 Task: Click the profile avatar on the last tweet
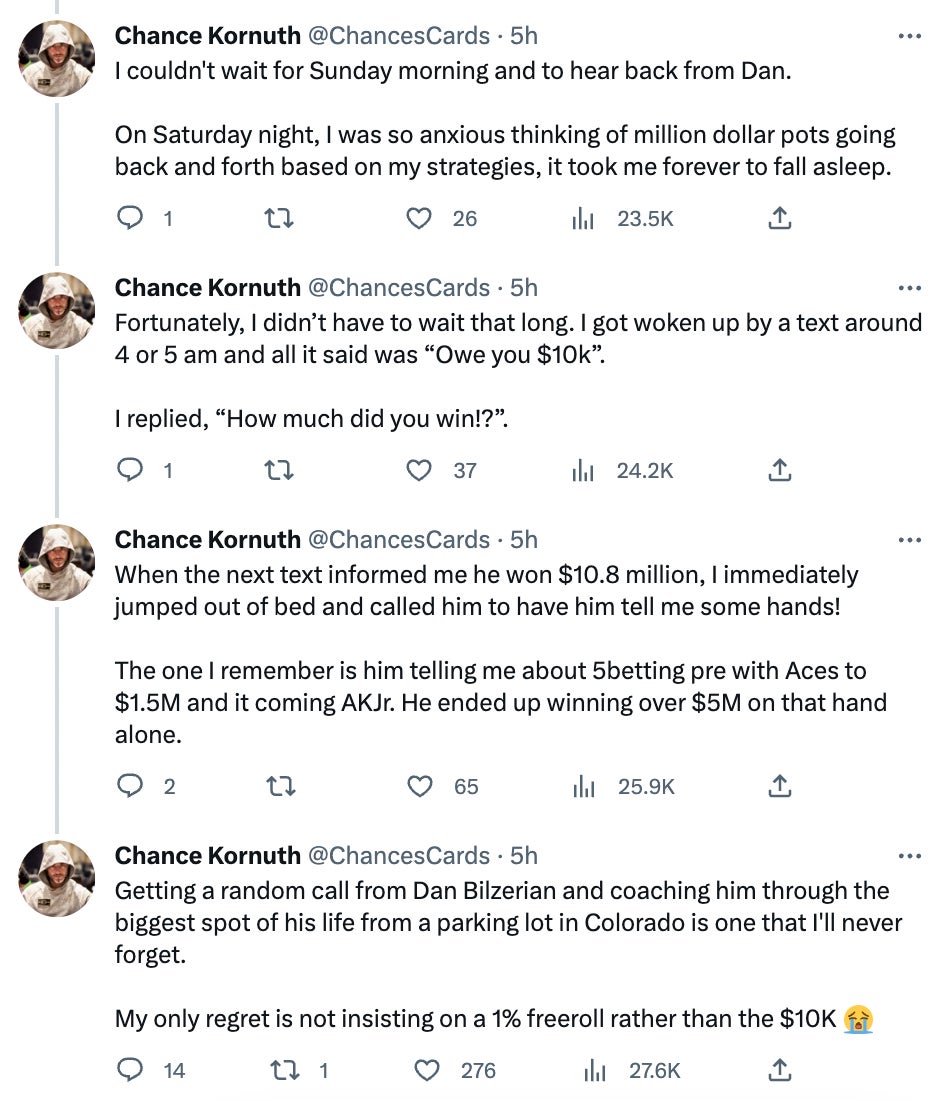point(57,878)
